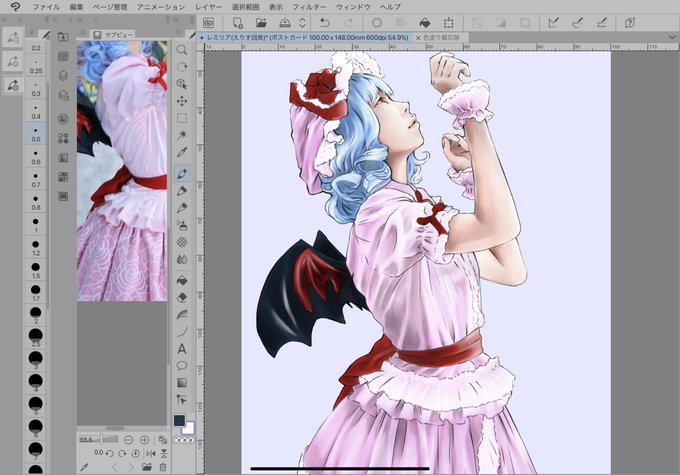Screen dimensions: 680x475
Task: Open the アニメーション menu
Action: [161, 7]
